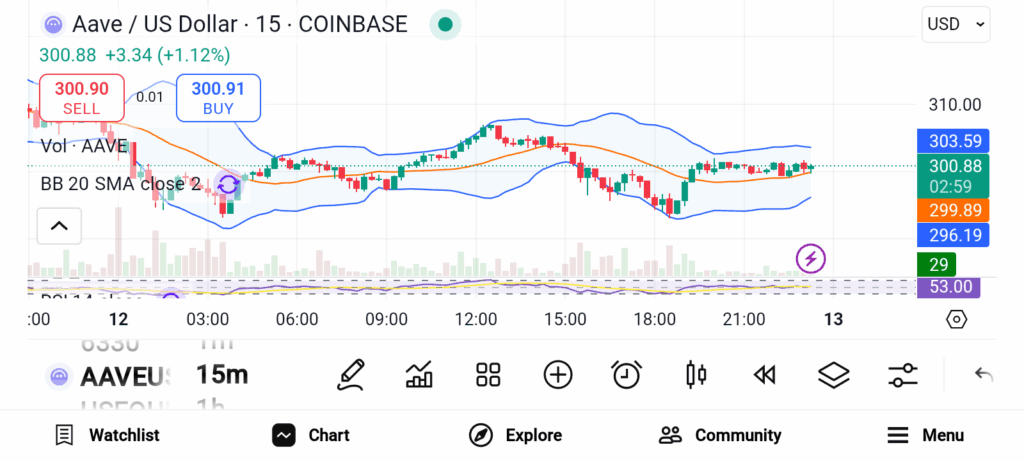Select the Vol · AAVE indicator legend
Screen dimensions: 1024x461
(84, 146)
